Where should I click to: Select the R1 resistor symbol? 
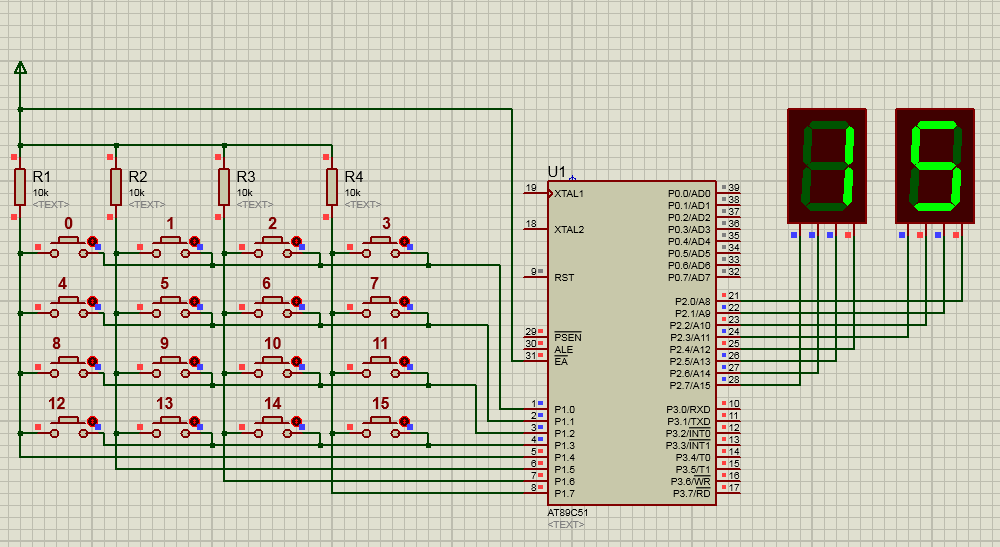pyautogui.click(x=20, y=187)
